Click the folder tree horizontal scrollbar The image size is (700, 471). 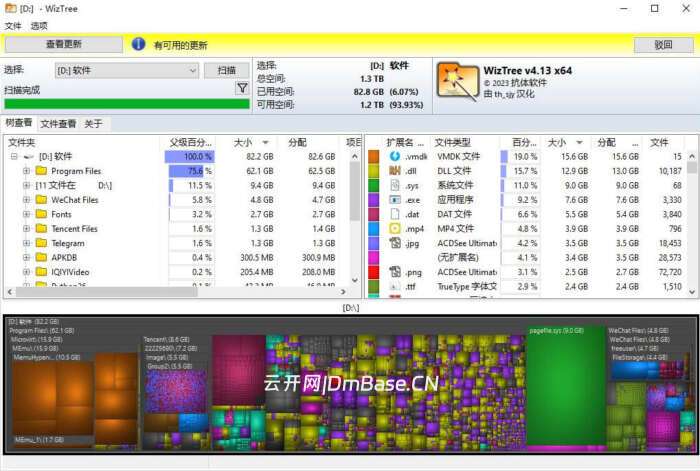click(x=107, y=292)
